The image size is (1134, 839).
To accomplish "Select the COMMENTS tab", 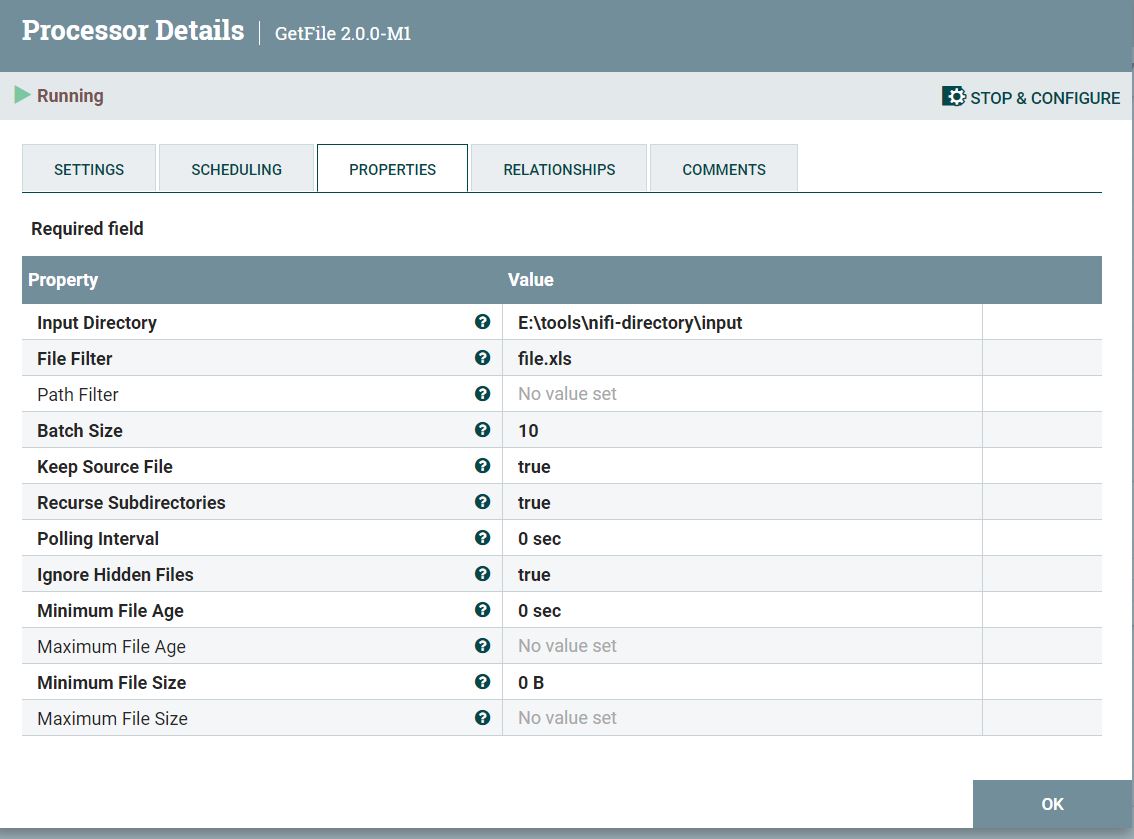I will point(724,168).
